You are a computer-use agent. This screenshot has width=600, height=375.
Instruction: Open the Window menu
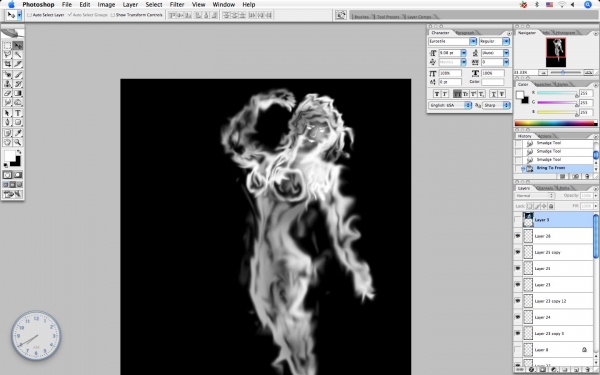tap(223, 5)
